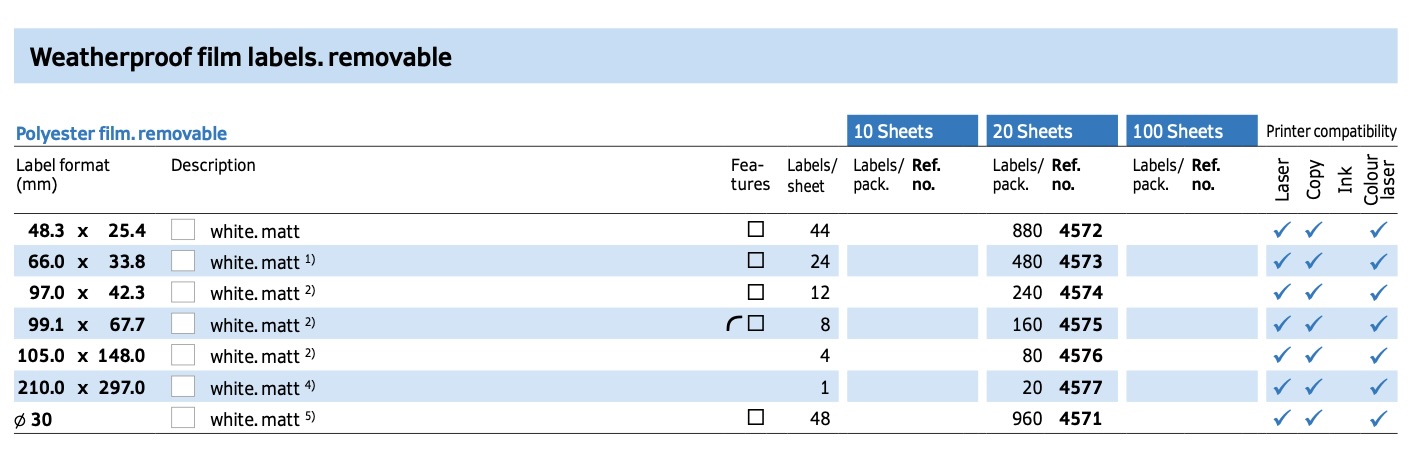
Task: Click the white color swatch for 97.0 x 42.3
Action: [183, 292]
